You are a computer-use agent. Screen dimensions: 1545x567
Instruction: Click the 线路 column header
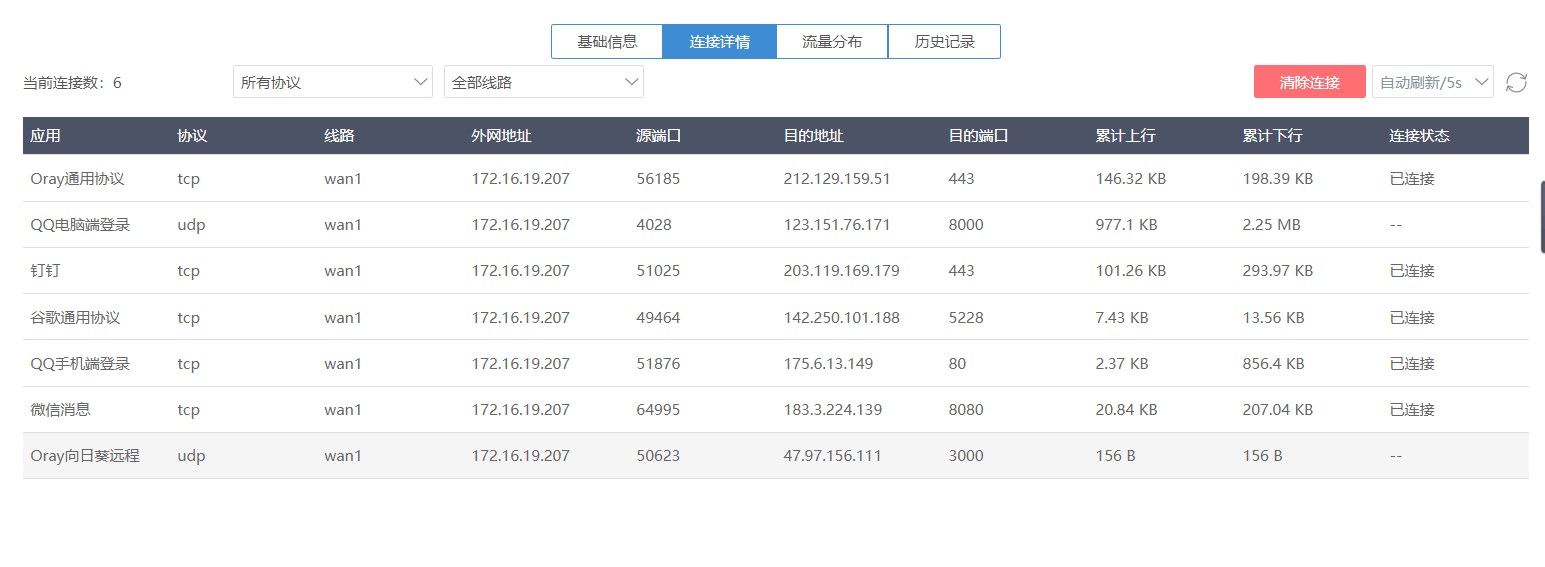pyautogui.click(x=340, y=136)
